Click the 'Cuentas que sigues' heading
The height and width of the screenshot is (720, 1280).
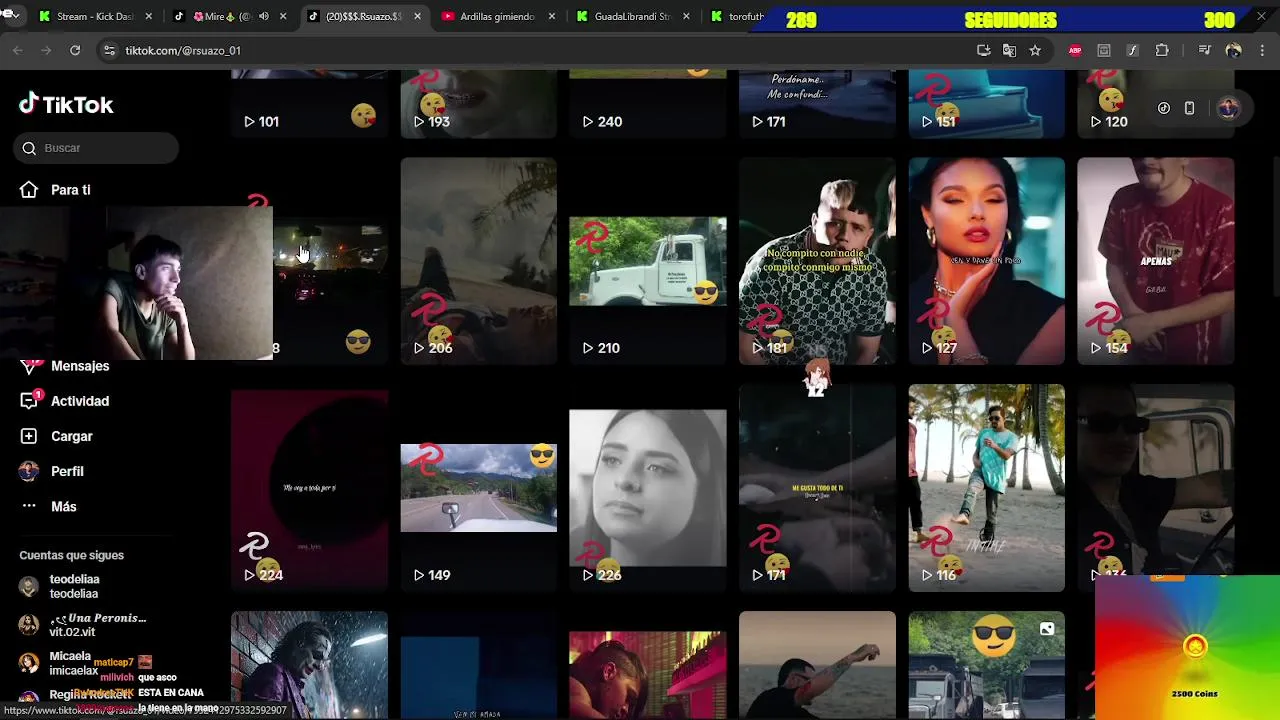tap(72, 555)
